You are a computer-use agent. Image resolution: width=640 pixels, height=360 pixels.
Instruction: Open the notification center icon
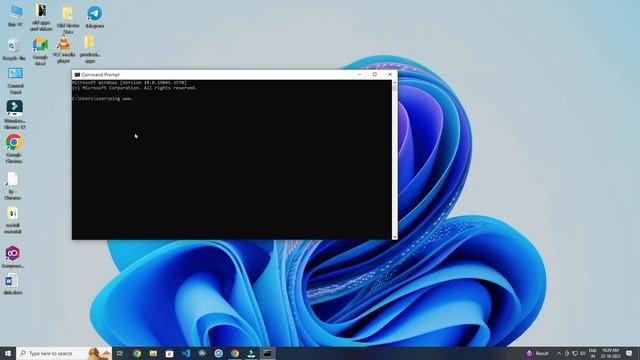click(x=629, y=353)
